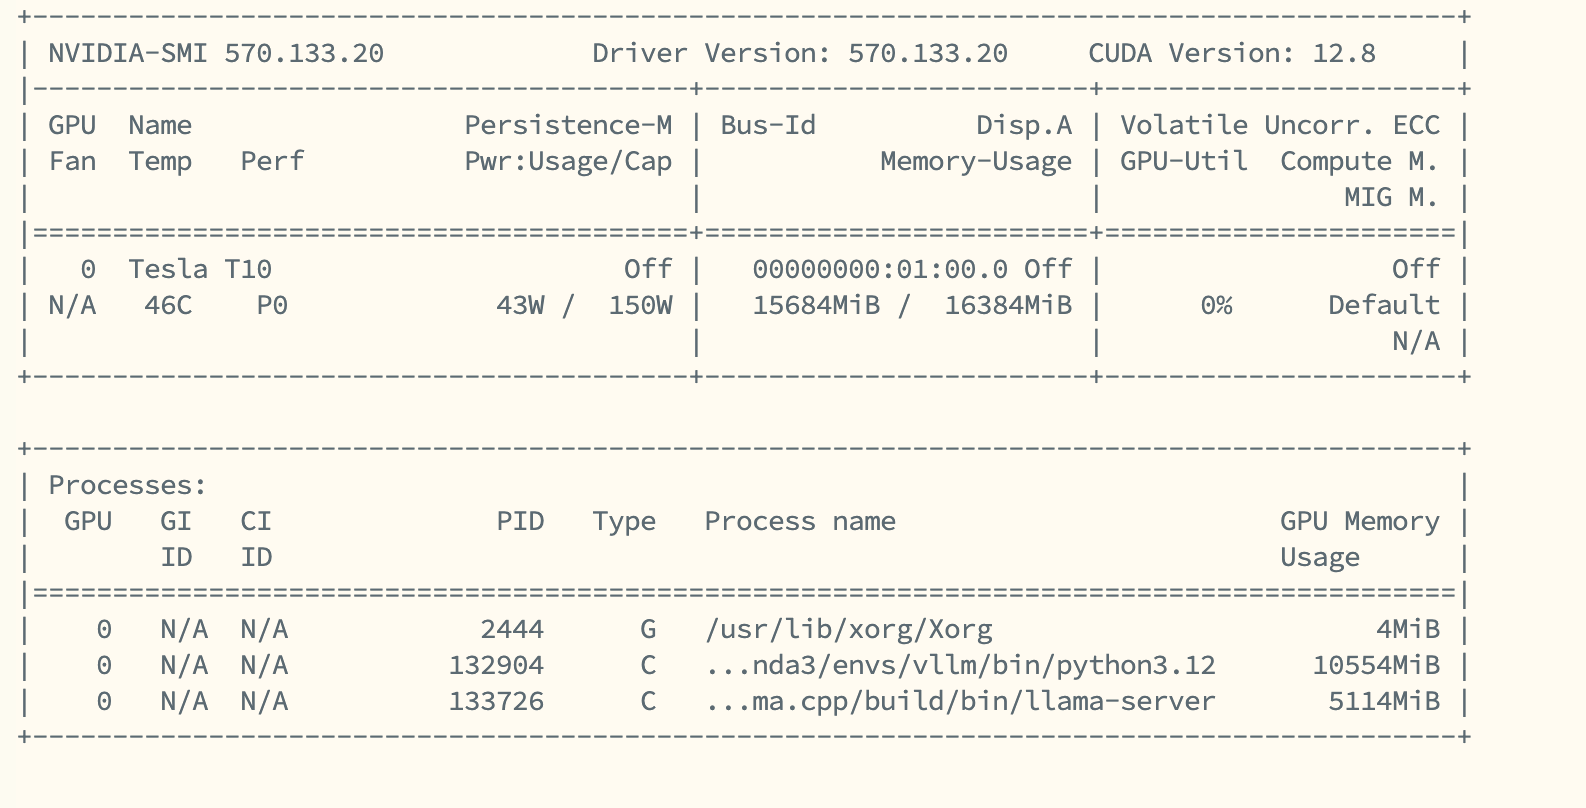Click the 'Temp' header label
Viewport: 1586px width, 808px height.
160,161
